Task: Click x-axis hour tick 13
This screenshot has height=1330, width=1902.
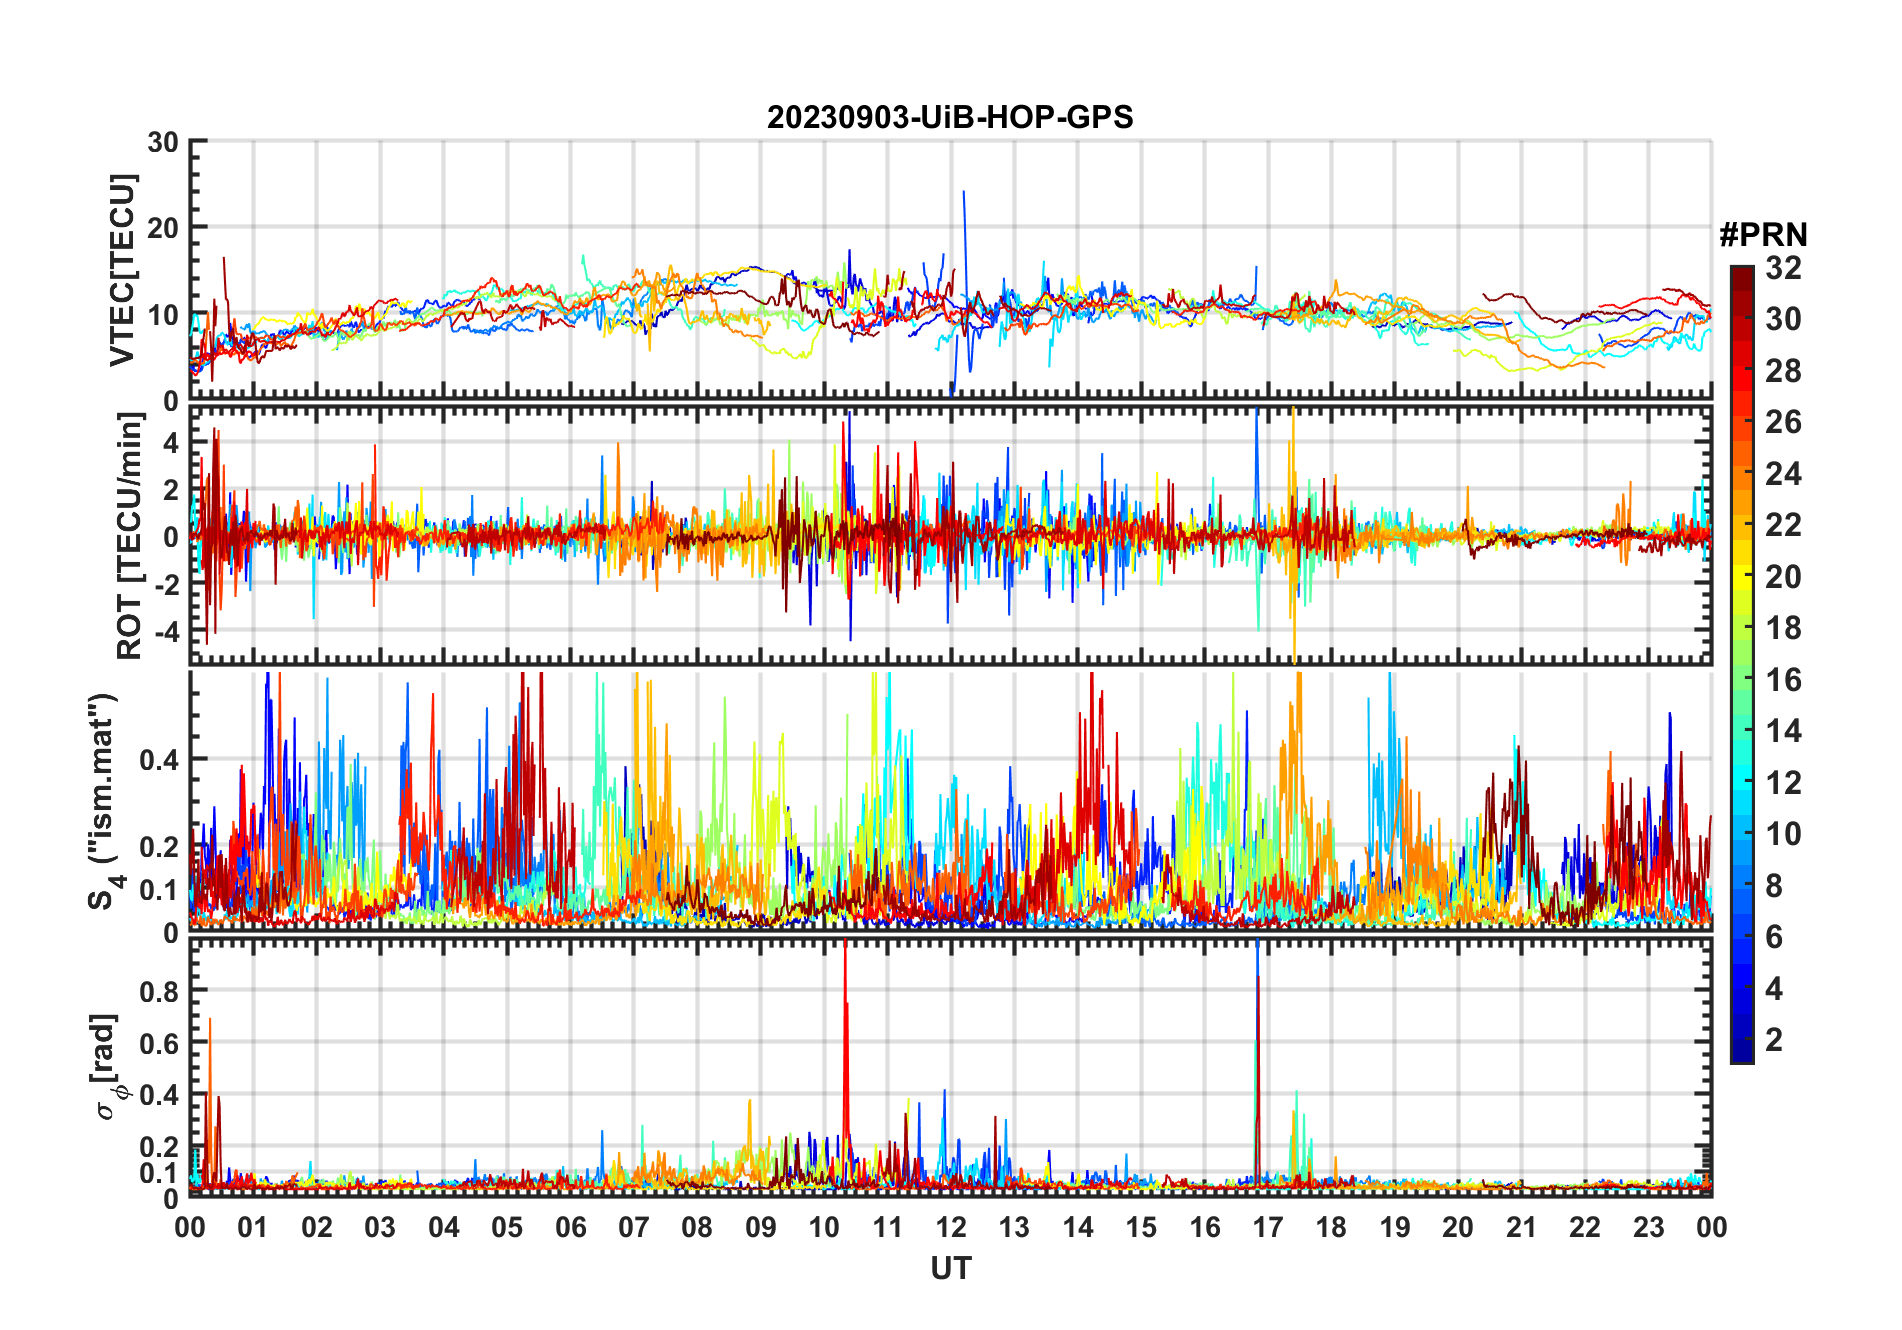Action: click(x=1014, y=1227)
